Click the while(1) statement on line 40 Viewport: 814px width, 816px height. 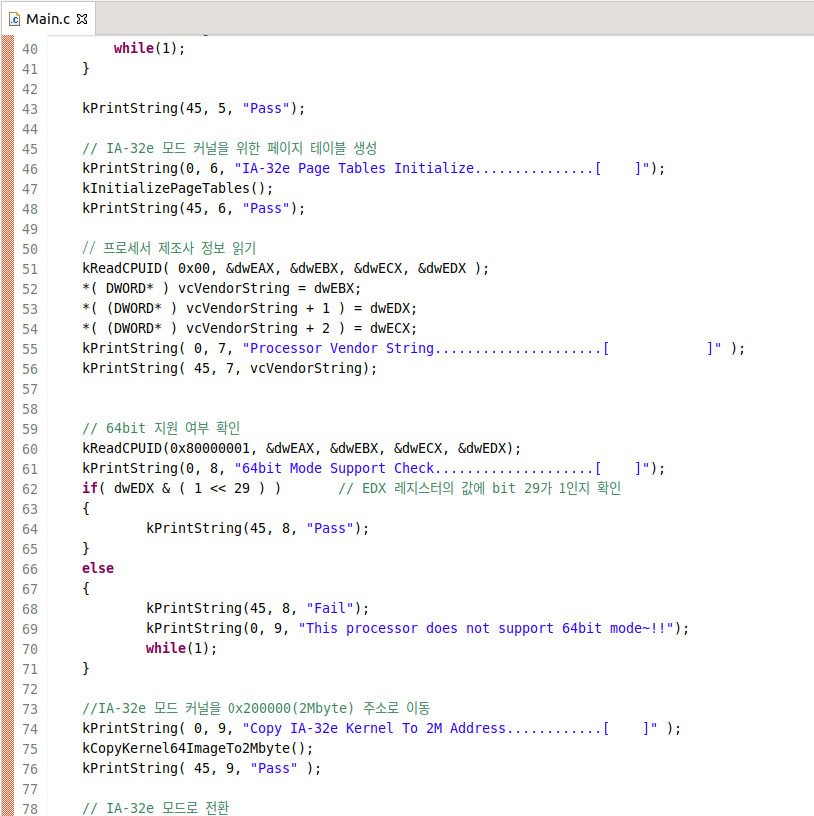coord(149,48)
